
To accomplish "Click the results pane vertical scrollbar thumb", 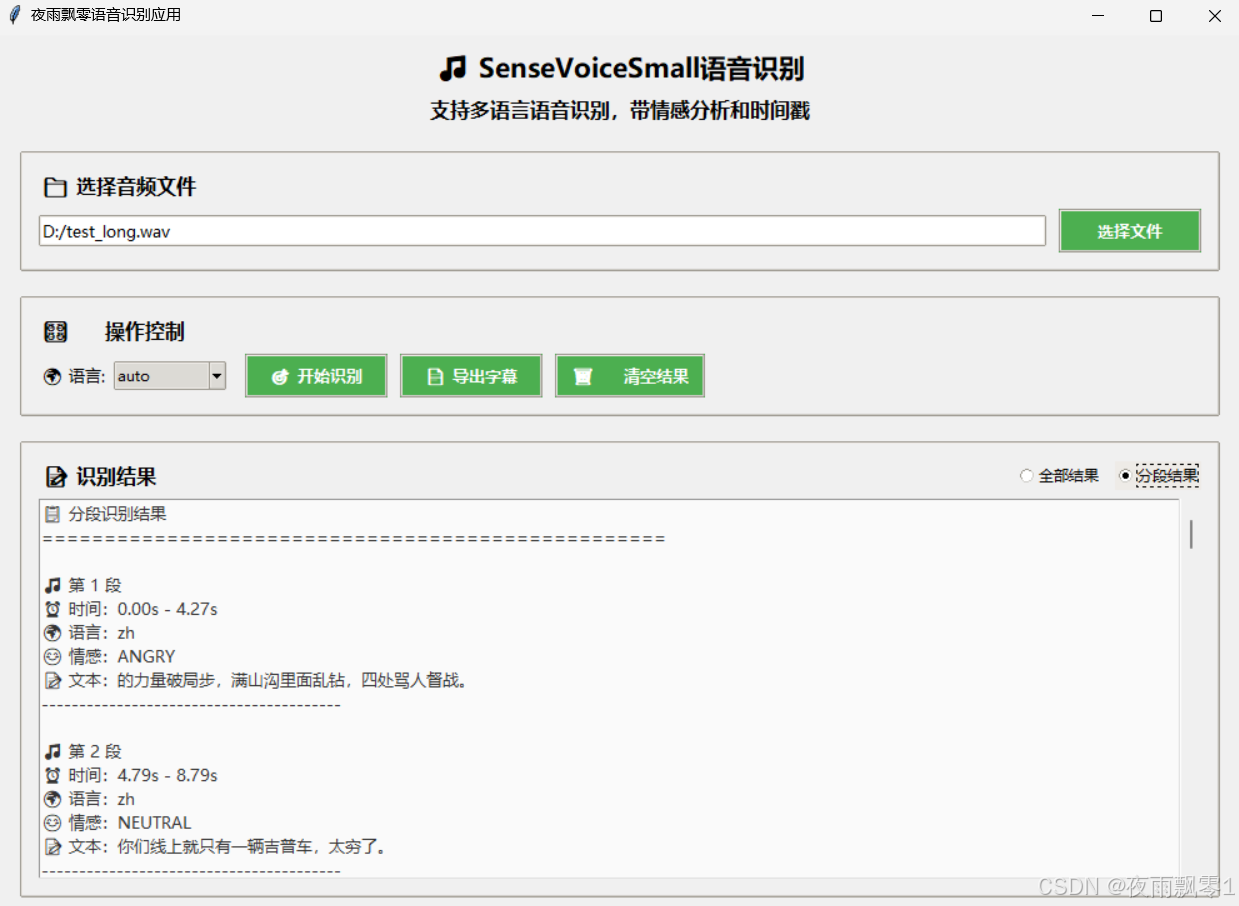I will 1190,534.
